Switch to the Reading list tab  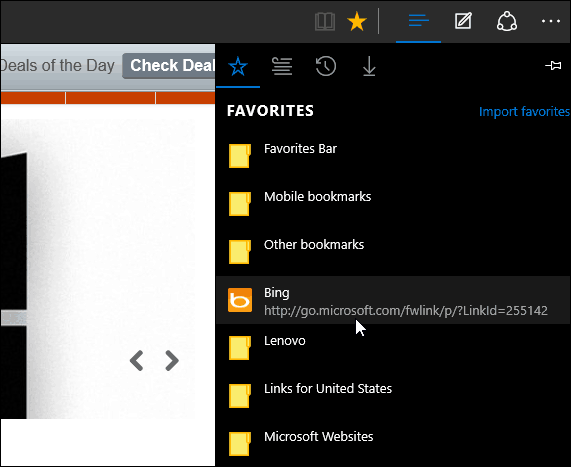(x=282, y=66)
